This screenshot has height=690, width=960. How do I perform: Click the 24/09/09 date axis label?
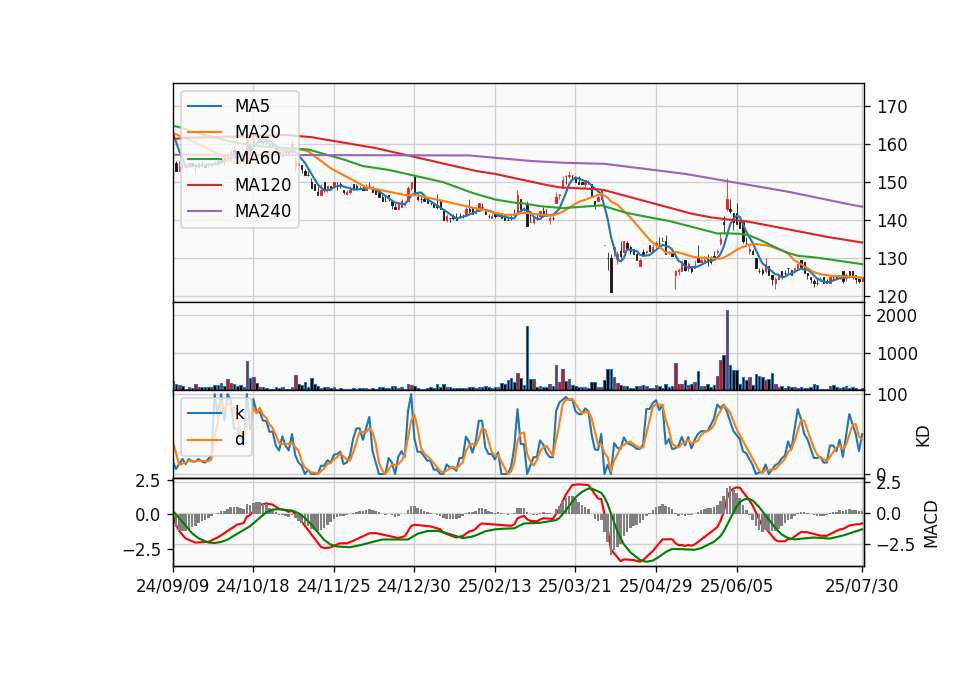tap(173, 586)
